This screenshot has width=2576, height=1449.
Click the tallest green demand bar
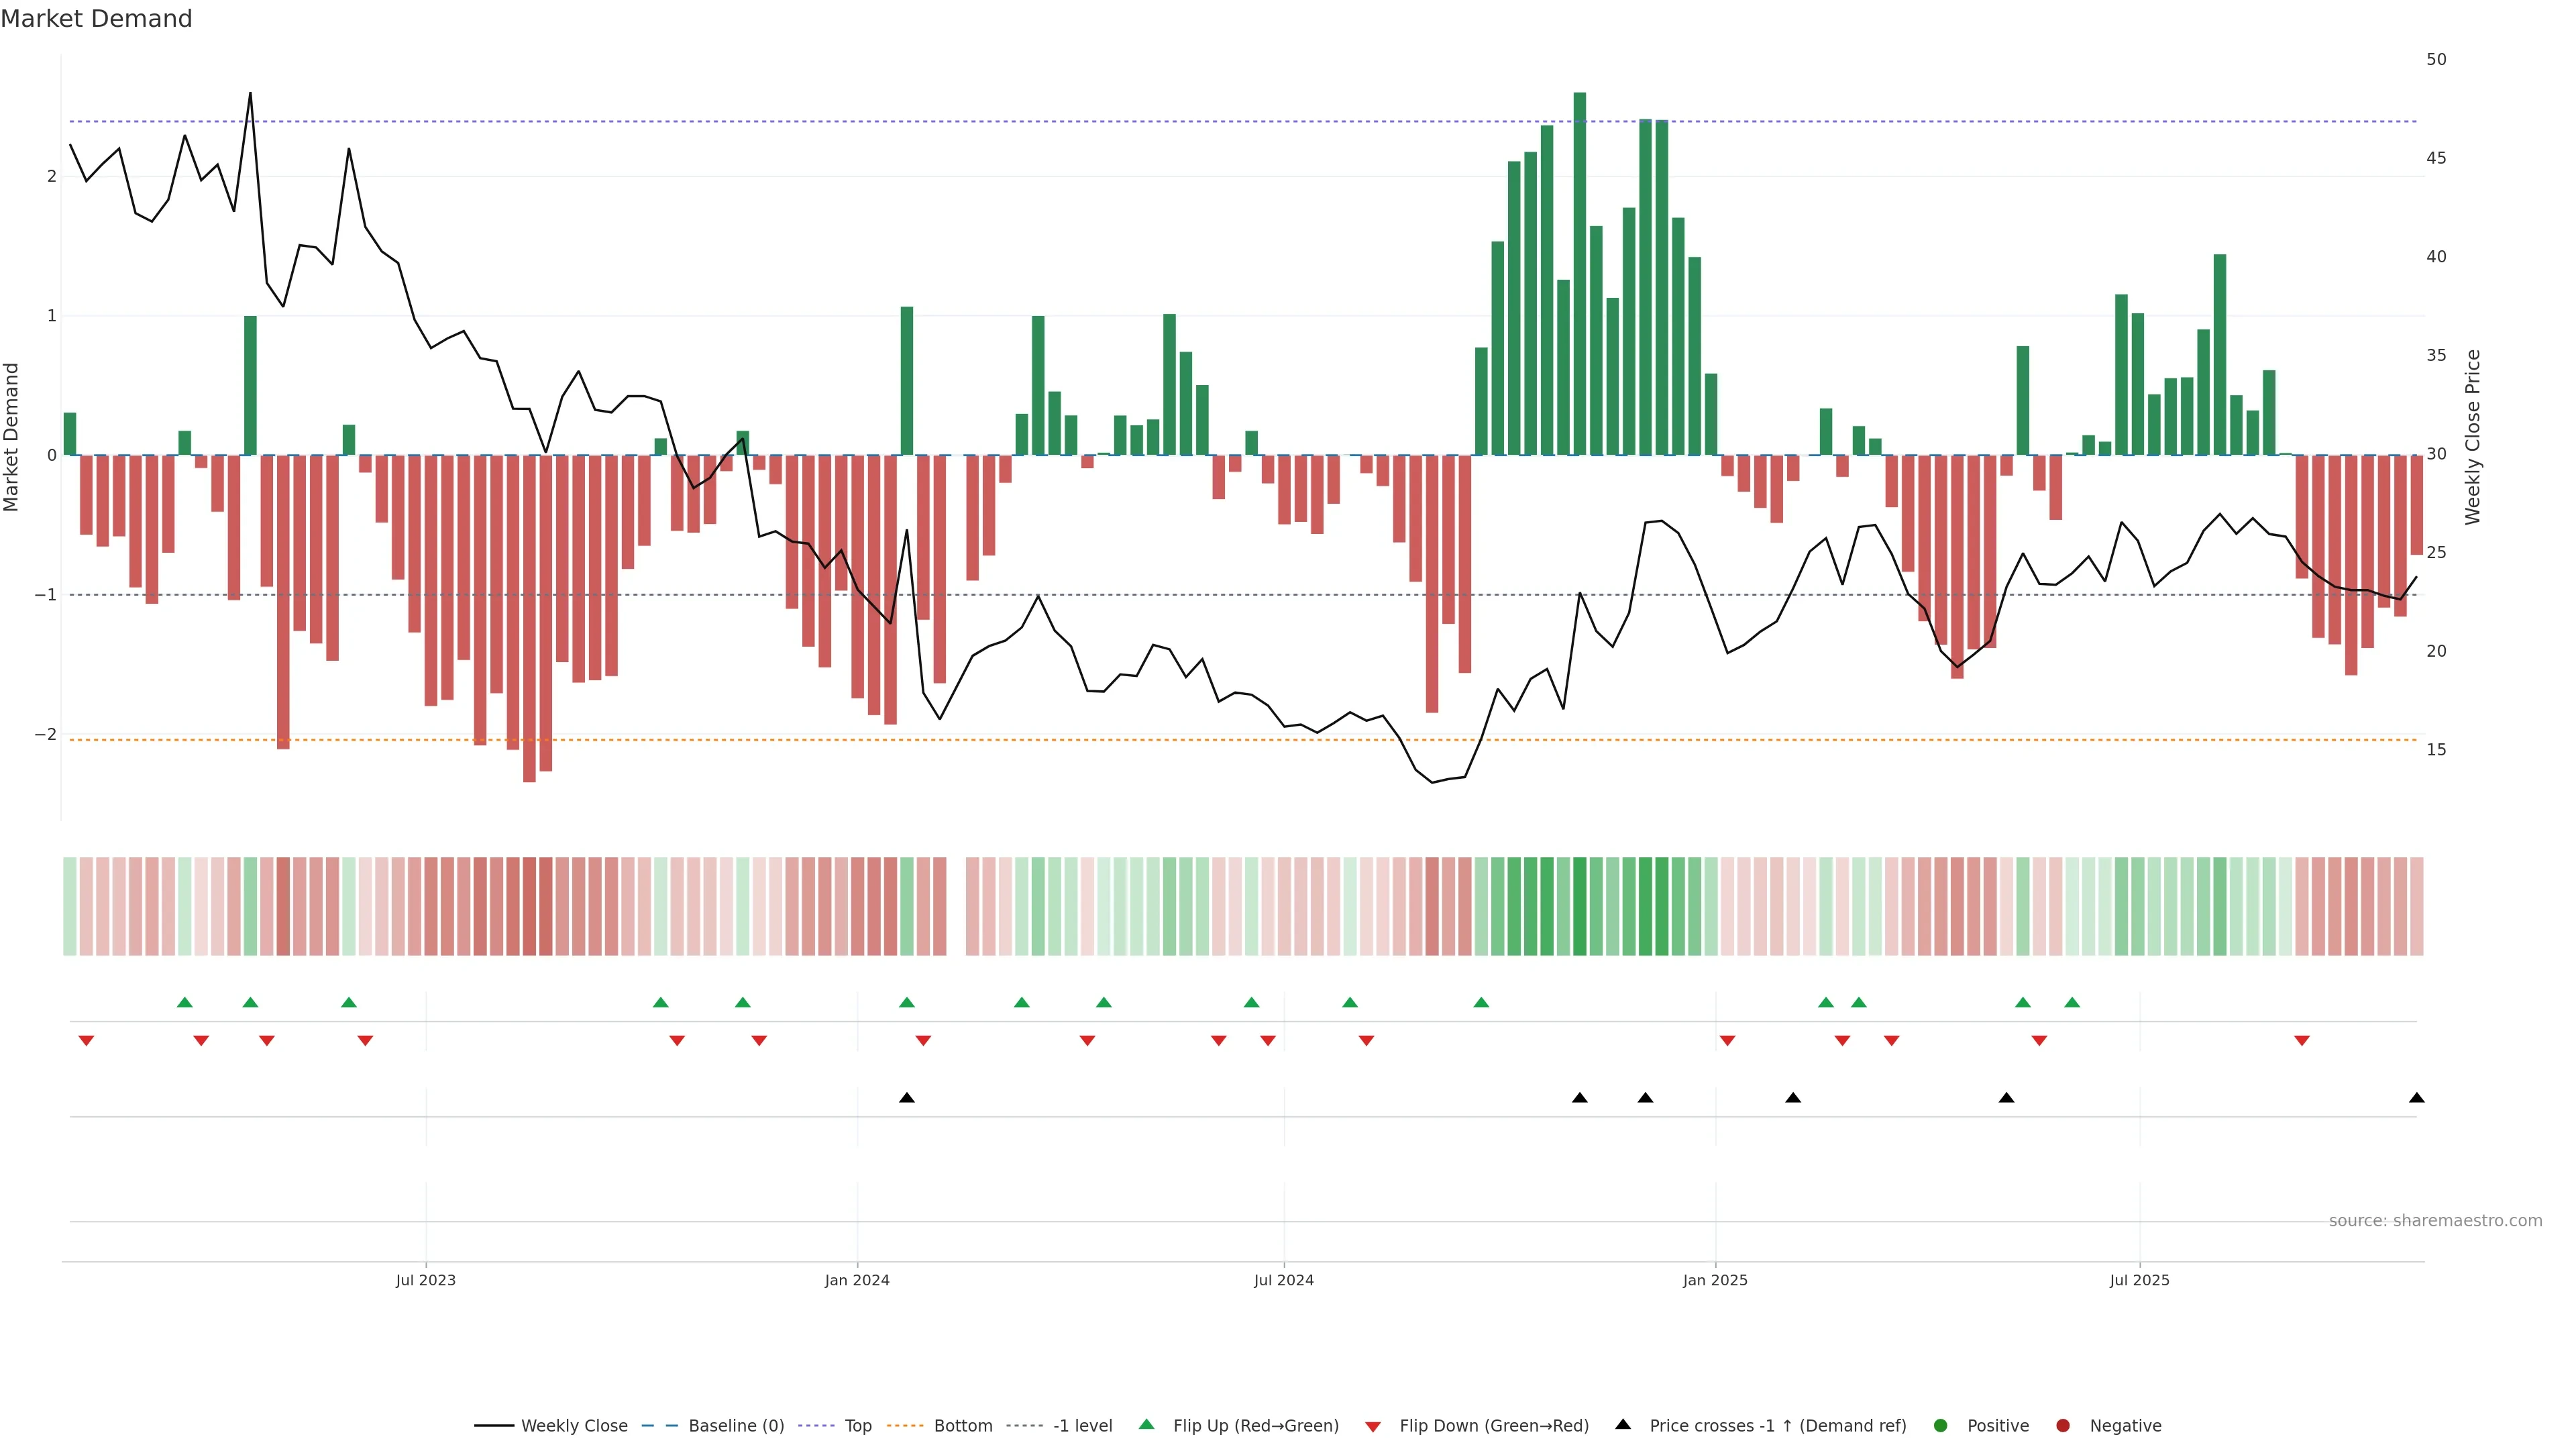click(1580, 273)
